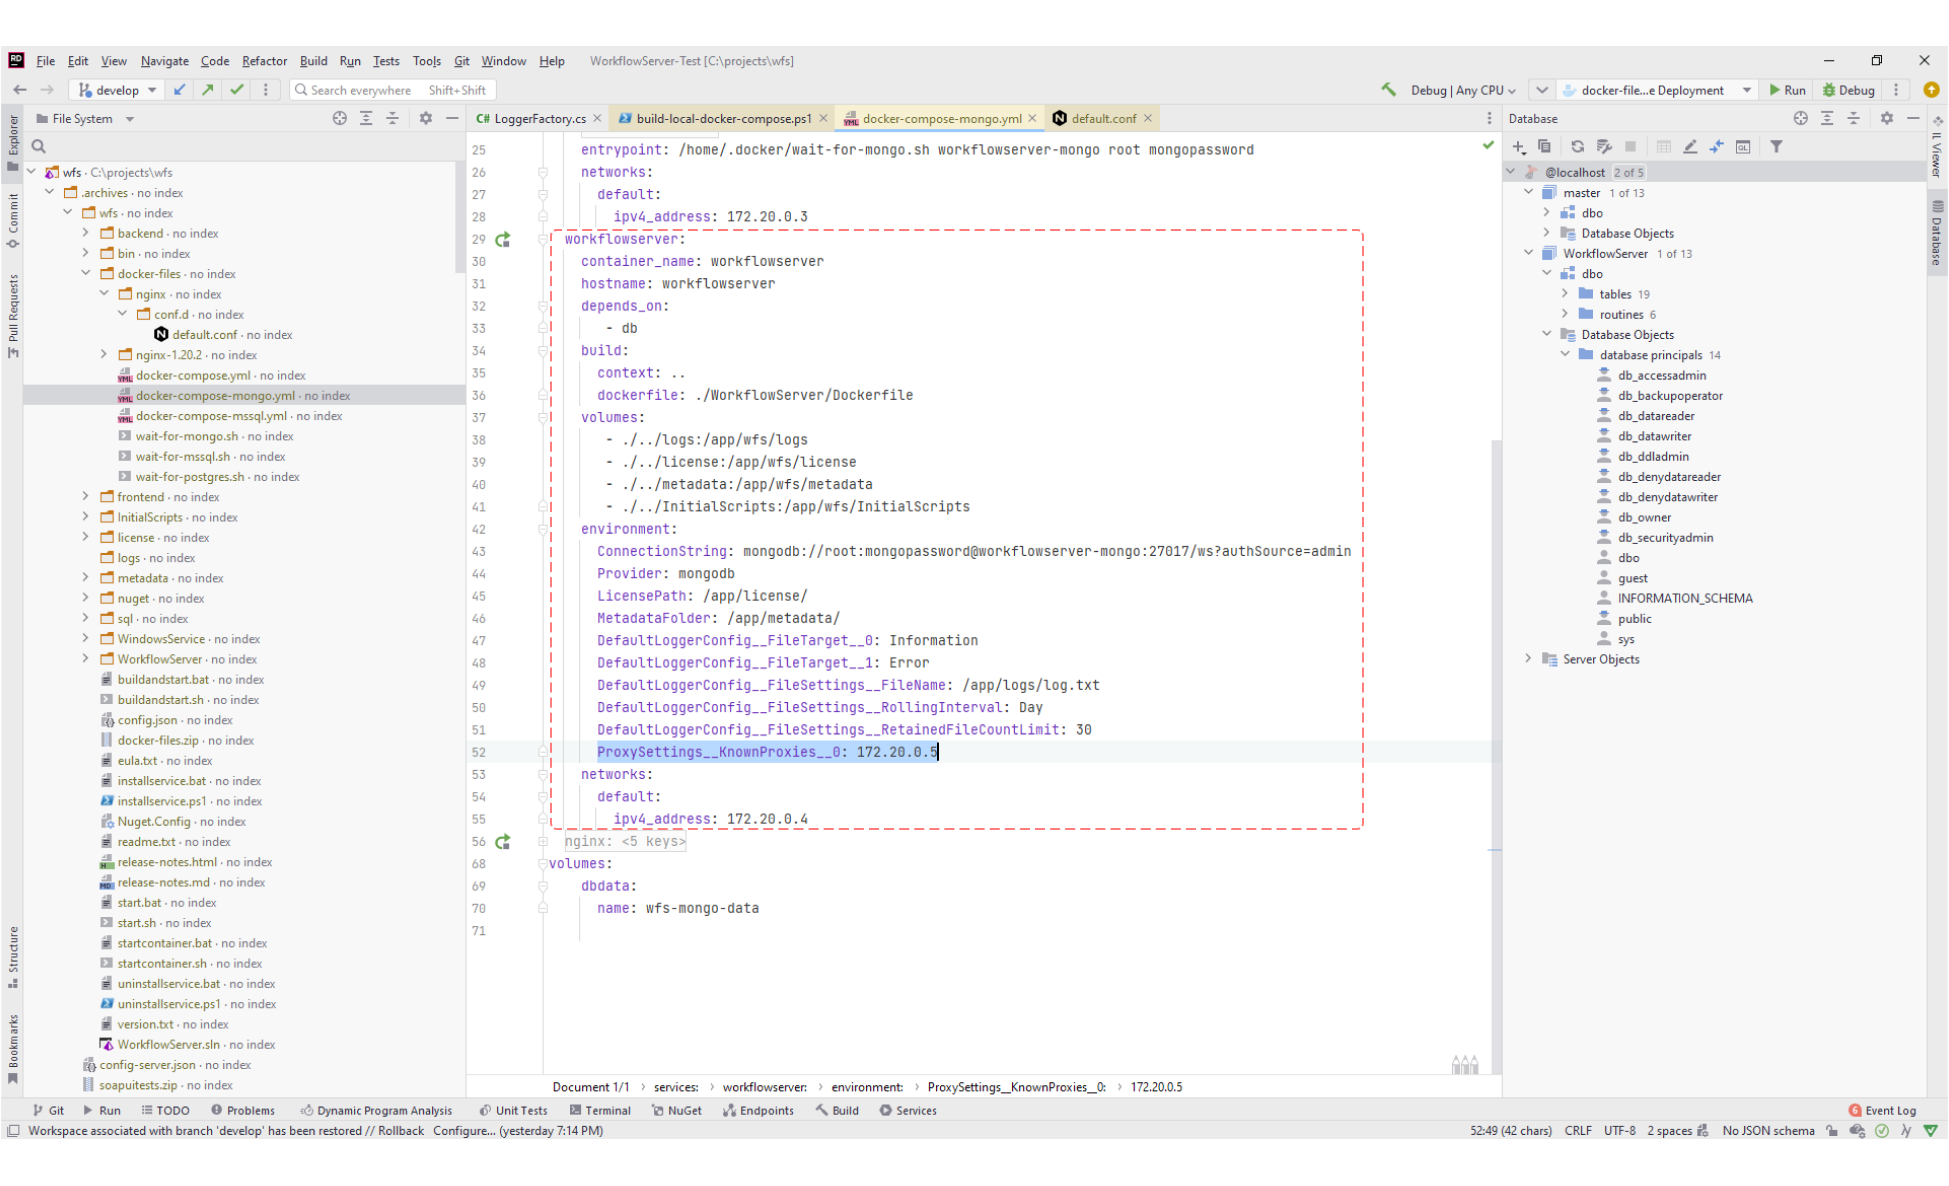Expand the Server Objects node
Image resolution: width=1949 pixels, height=1186 pixels.
pos(1528,658)
